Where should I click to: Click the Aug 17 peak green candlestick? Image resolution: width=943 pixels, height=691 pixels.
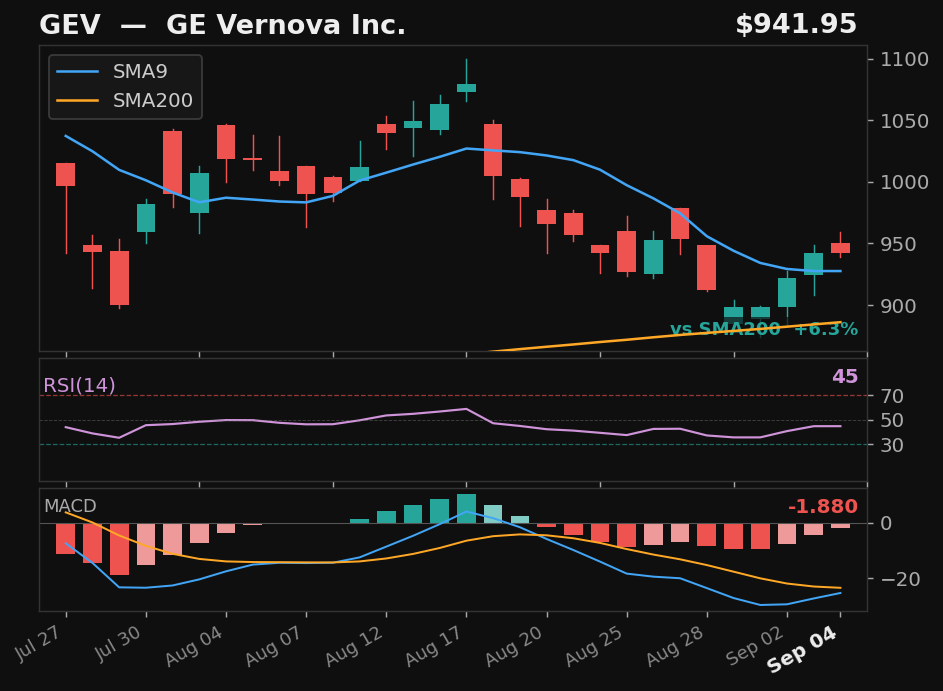[x=466, y=88]
